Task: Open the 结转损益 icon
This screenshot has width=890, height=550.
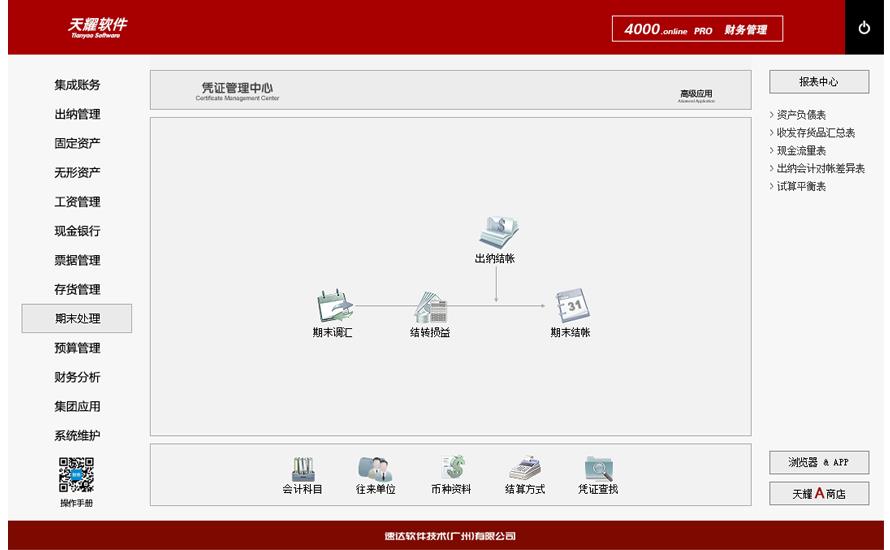Action: coord(430,306)
